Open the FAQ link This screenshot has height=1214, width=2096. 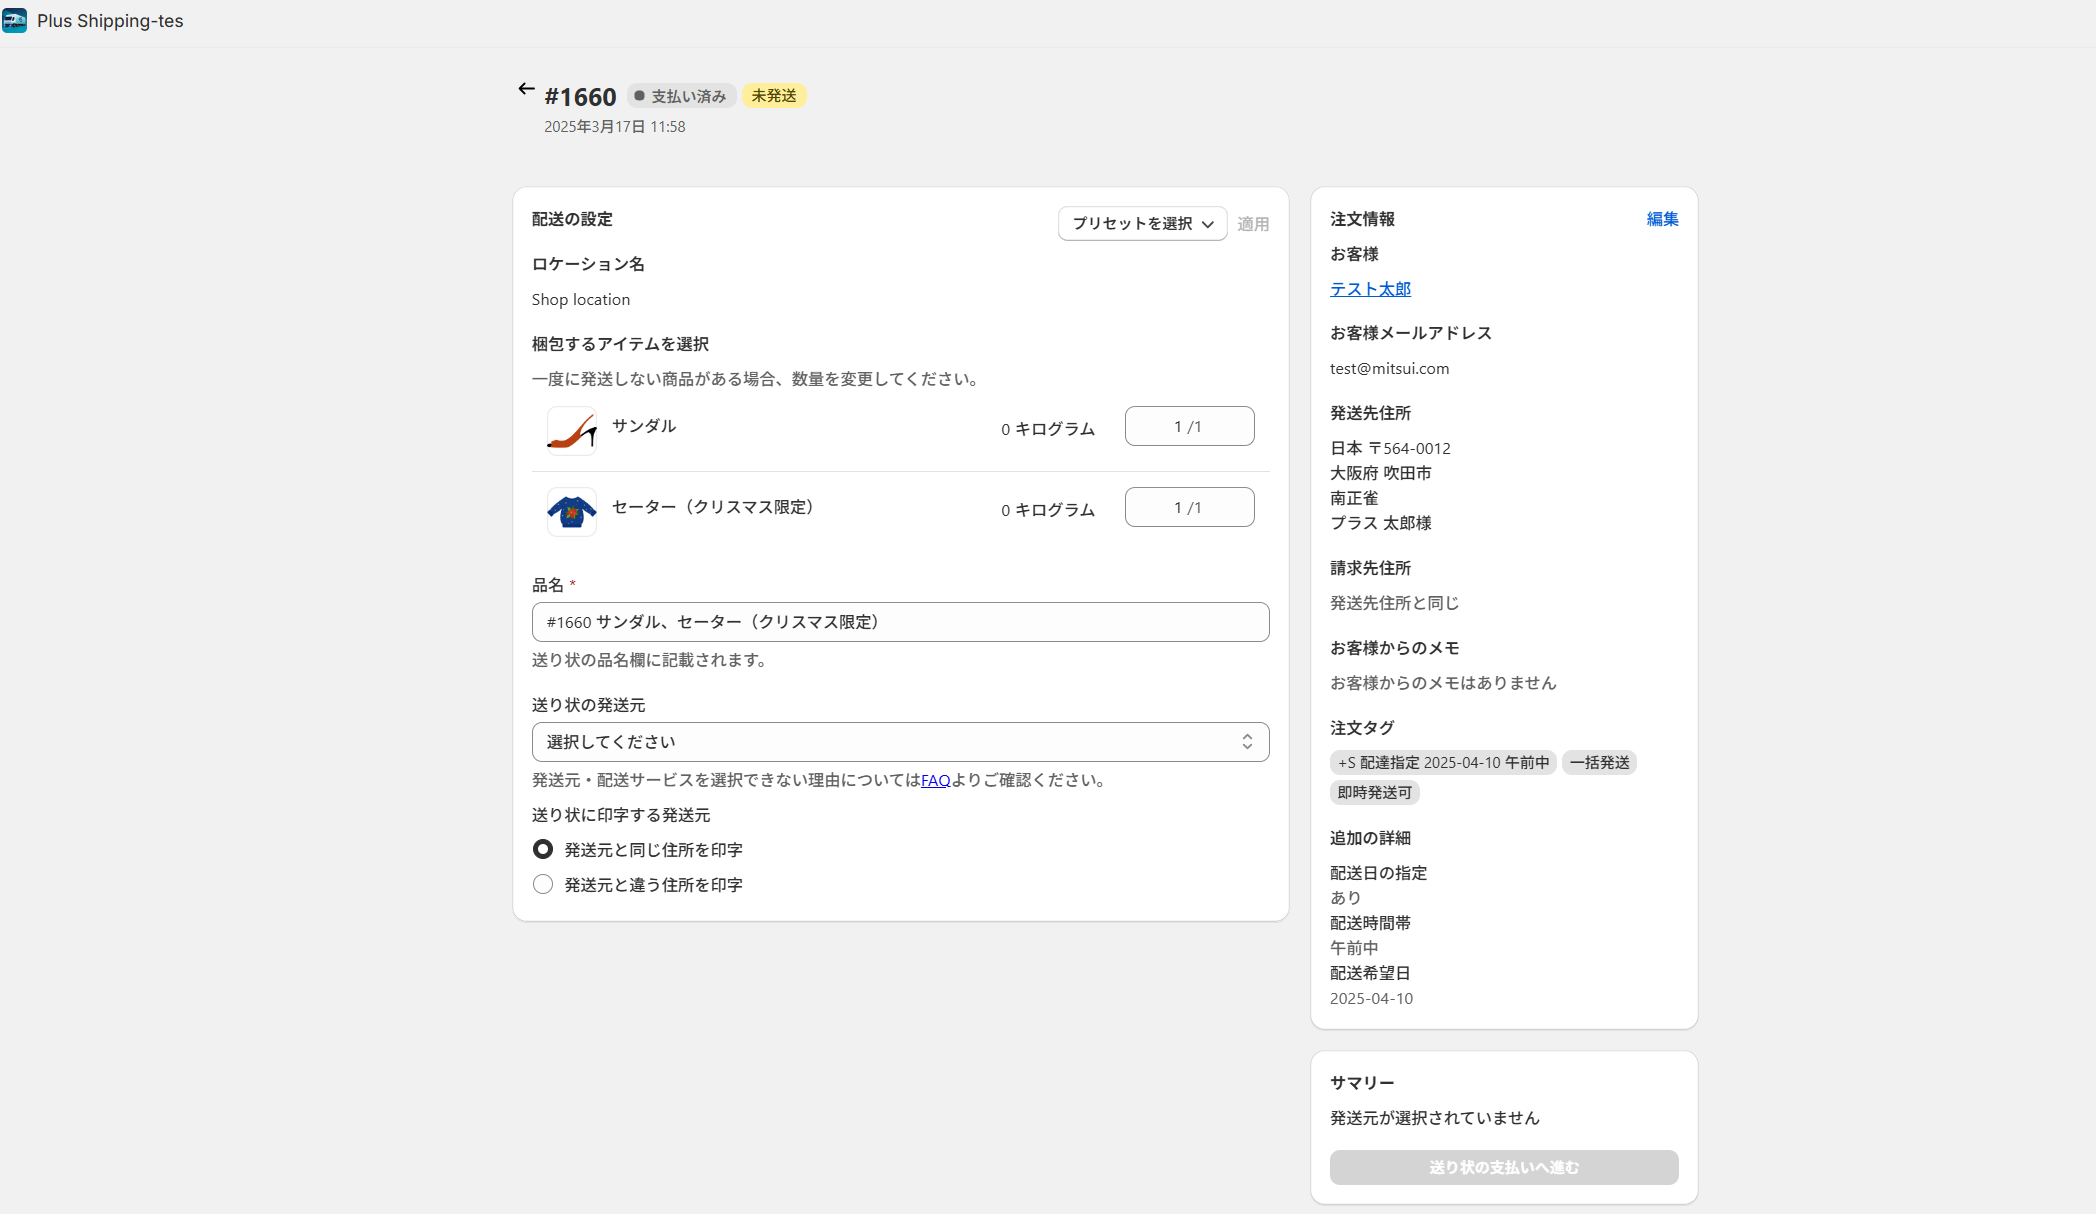[935, 781]
